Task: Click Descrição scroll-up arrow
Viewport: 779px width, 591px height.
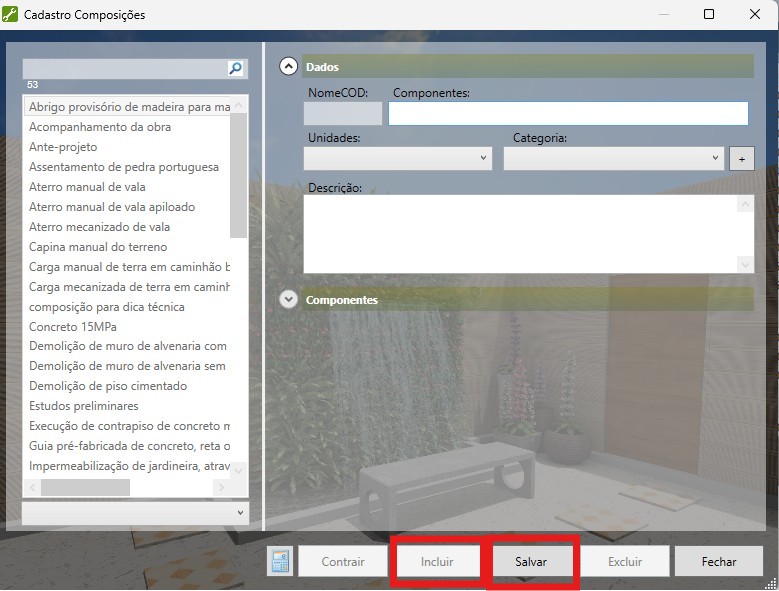Action: point(745,204)
